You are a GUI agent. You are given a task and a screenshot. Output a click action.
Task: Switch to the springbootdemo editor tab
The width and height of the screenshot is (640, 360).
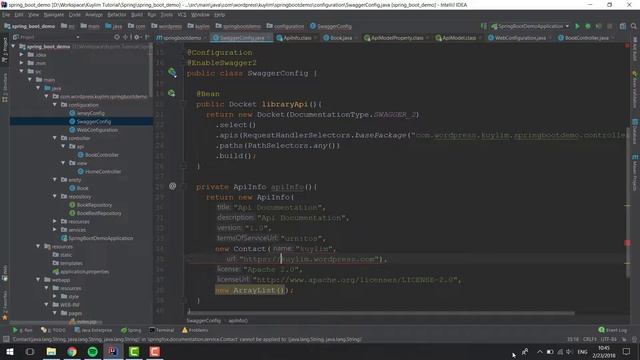pyautogui.click(x=182, y=38)
